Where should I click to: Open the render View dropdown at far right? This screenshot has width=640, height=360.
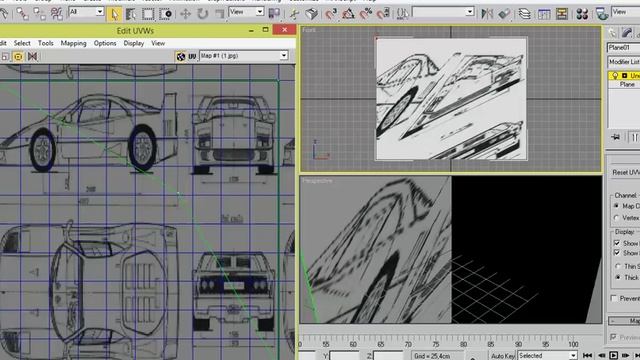pyautogui.click(x=626, y=12)
